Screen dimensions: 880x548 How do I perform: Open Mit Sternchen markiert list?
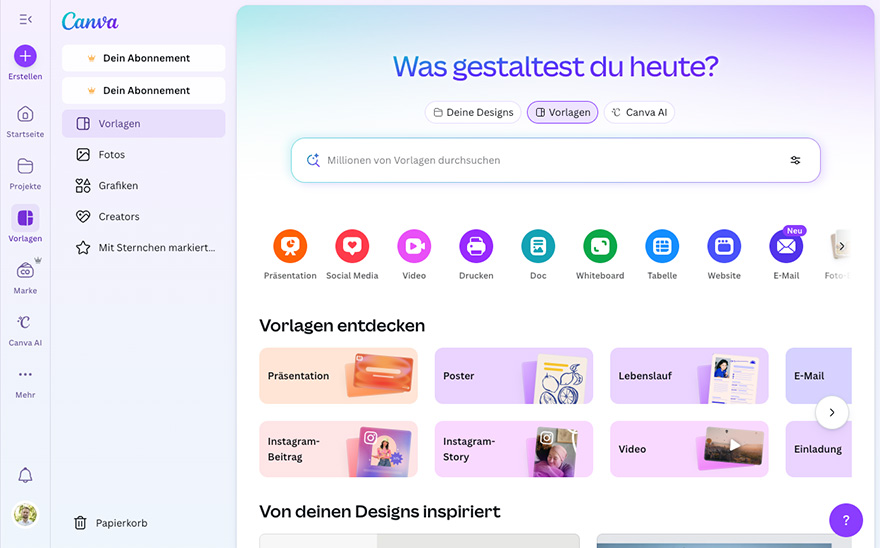(144, 248)
